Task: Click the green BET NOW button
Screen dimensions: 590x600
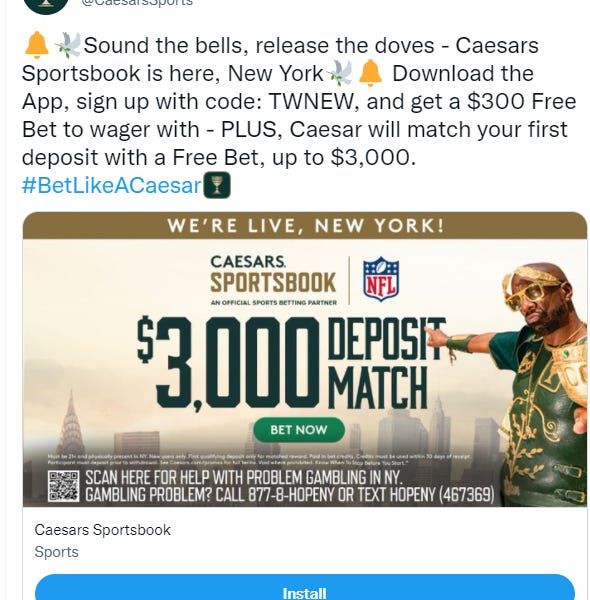Action: (299, 430)
